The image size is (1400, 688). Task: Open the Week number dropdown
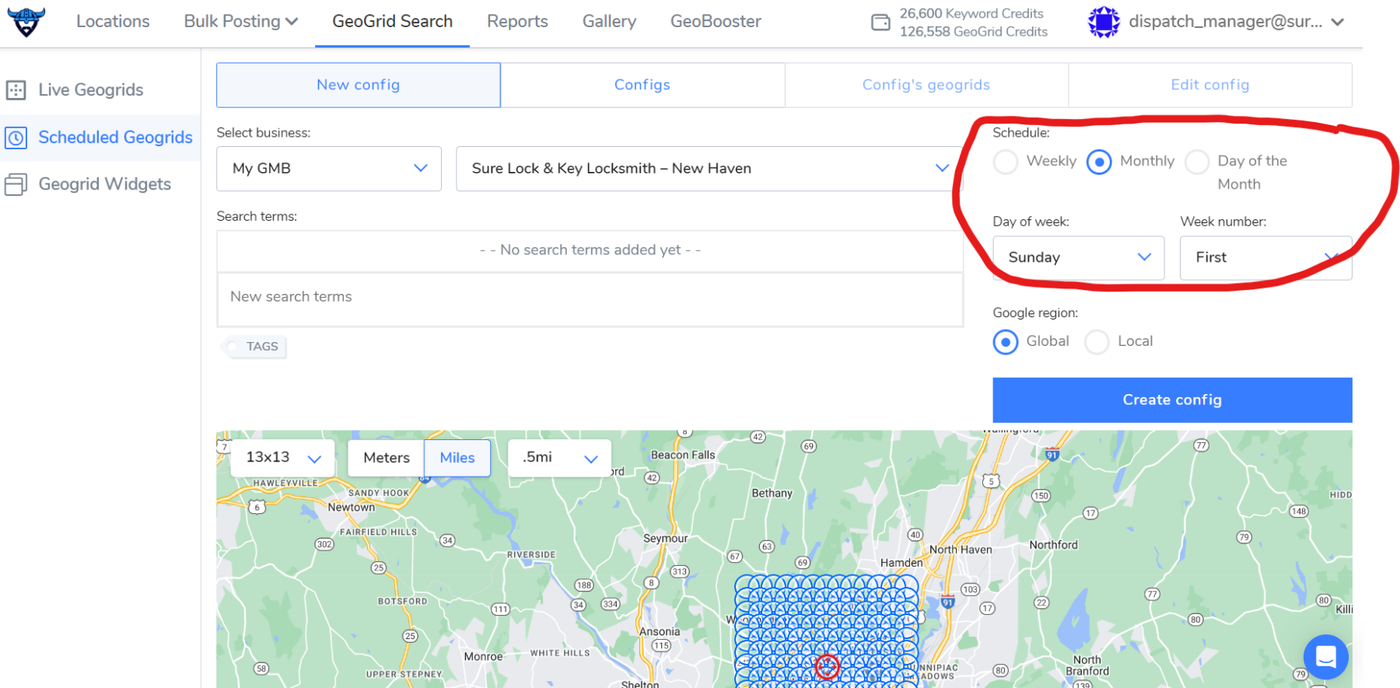point(1266,258)
